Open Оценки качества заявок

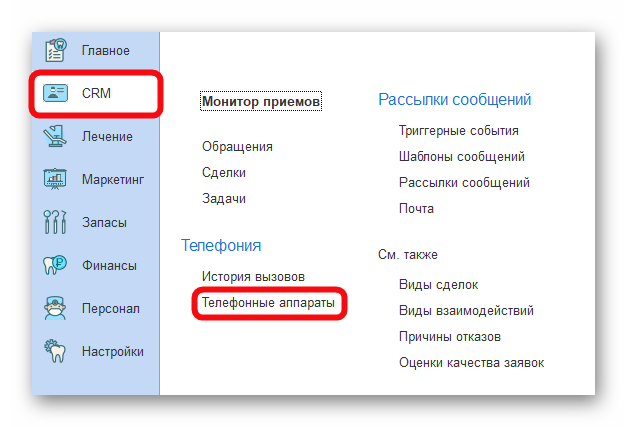pyautogui.click(x=471, y=363)
